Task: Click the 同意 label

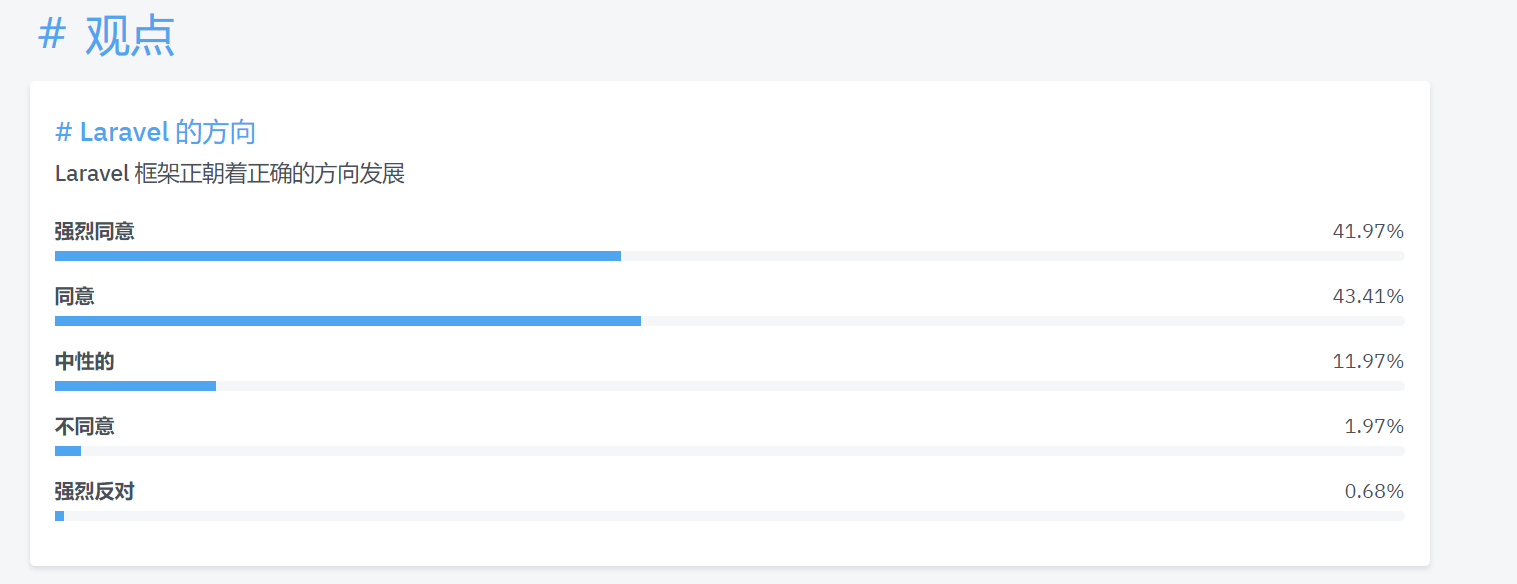Action: pyautogui.click(x=75, y=296)
